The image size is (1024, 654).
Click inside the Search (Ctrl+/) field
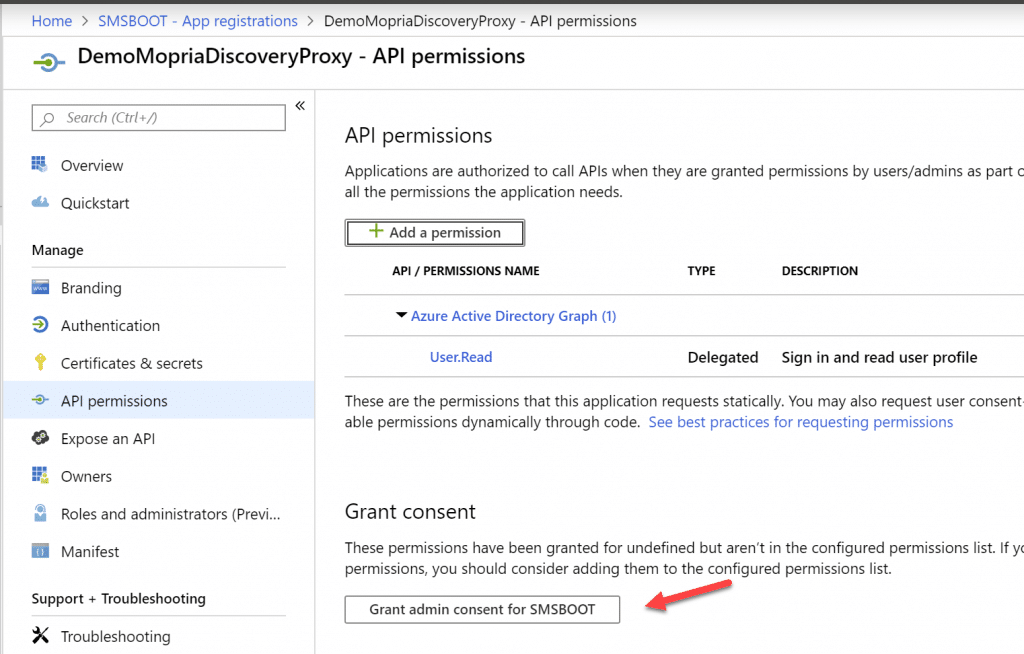158,118
